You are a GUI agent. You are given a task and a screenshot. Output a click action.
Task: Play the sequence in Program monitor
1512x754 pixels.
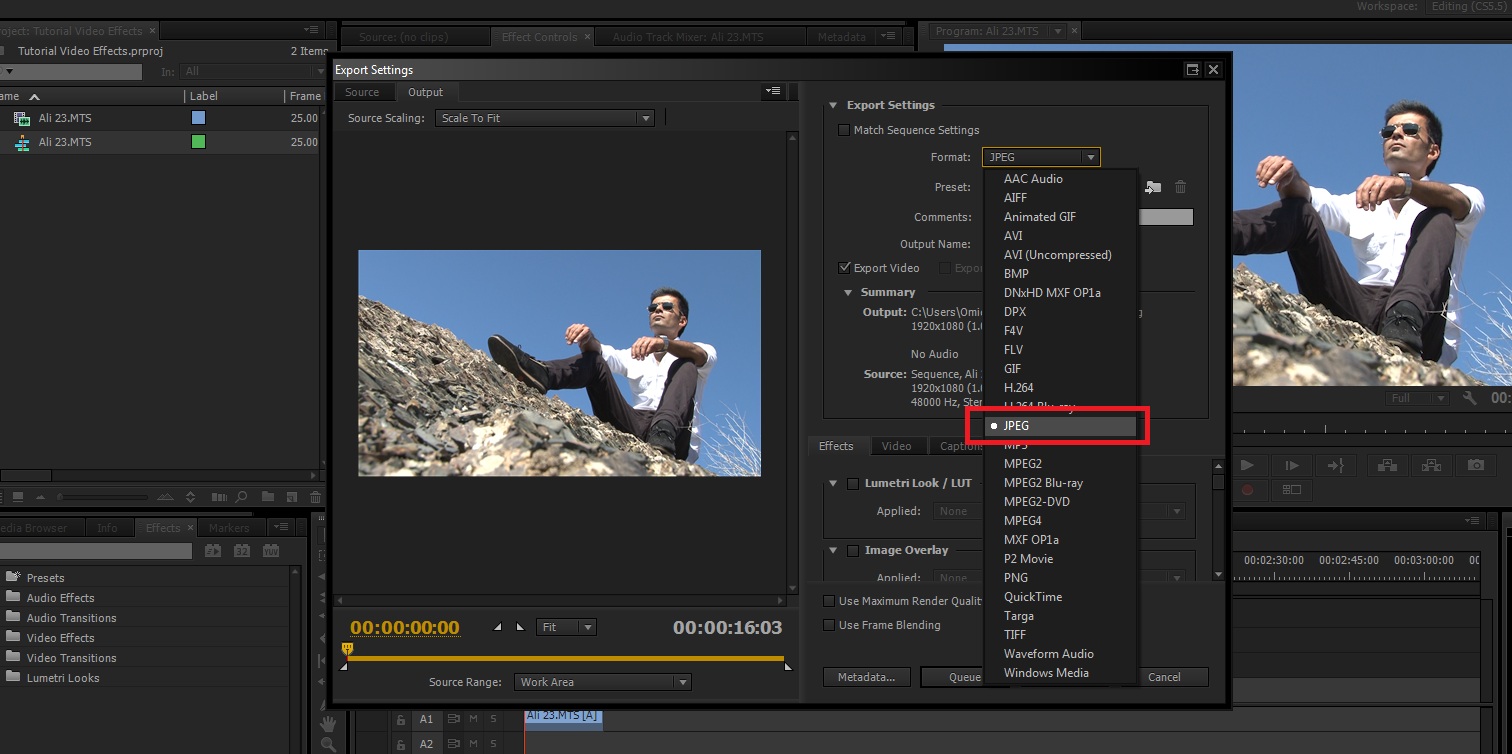1247,465
